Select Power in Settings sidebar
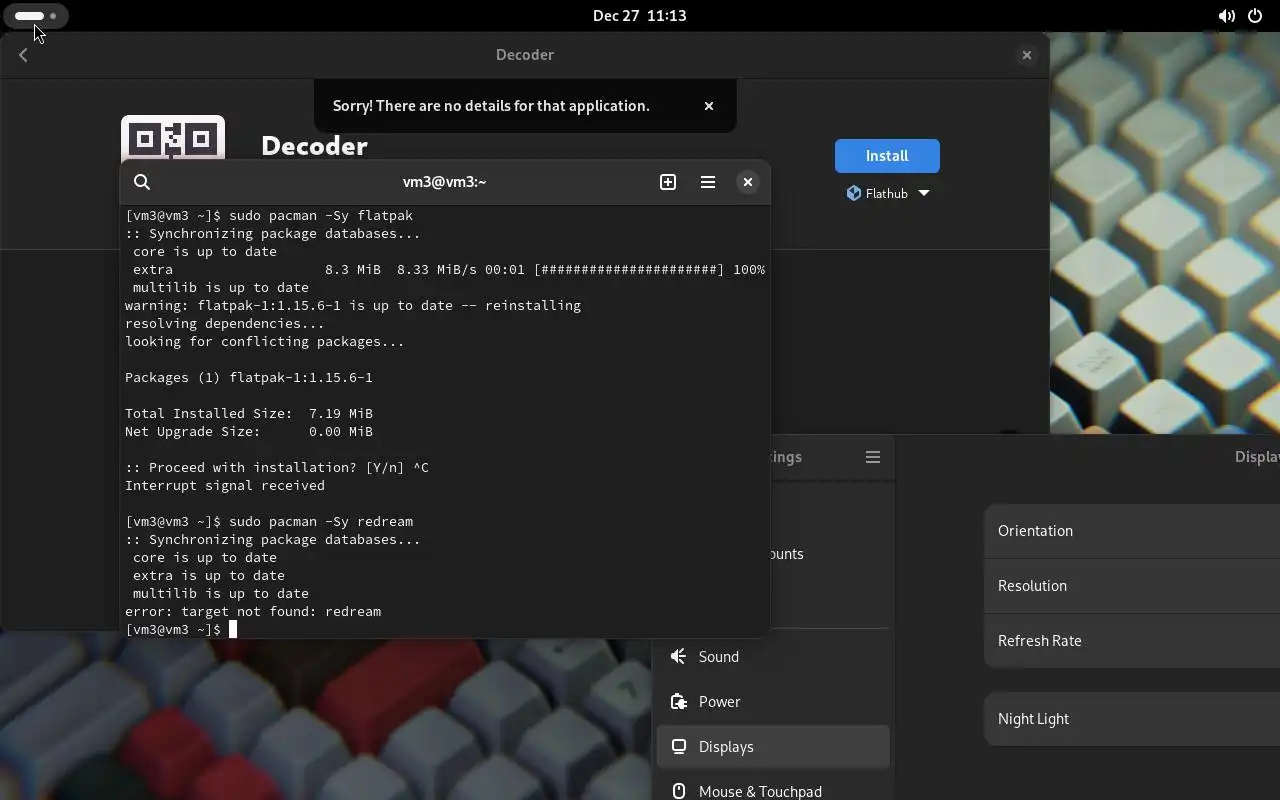Image resolution: width=1280 pixels, height=800 pixels. pos(773,702)
